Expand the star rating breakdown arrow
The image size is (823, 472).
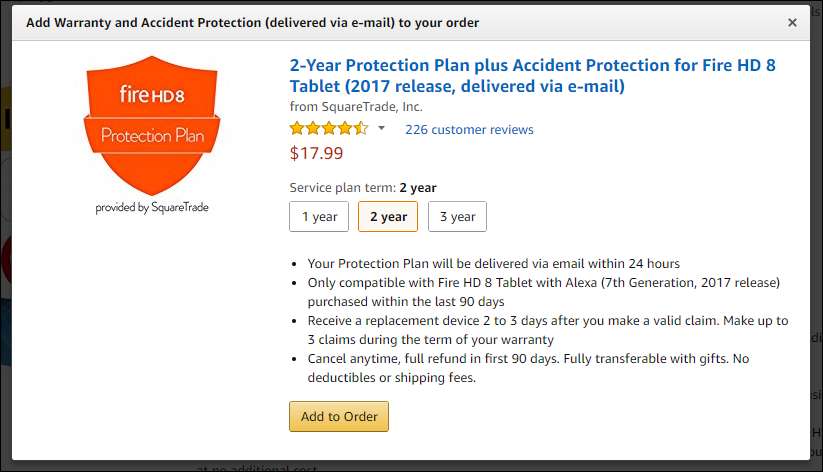381,129
